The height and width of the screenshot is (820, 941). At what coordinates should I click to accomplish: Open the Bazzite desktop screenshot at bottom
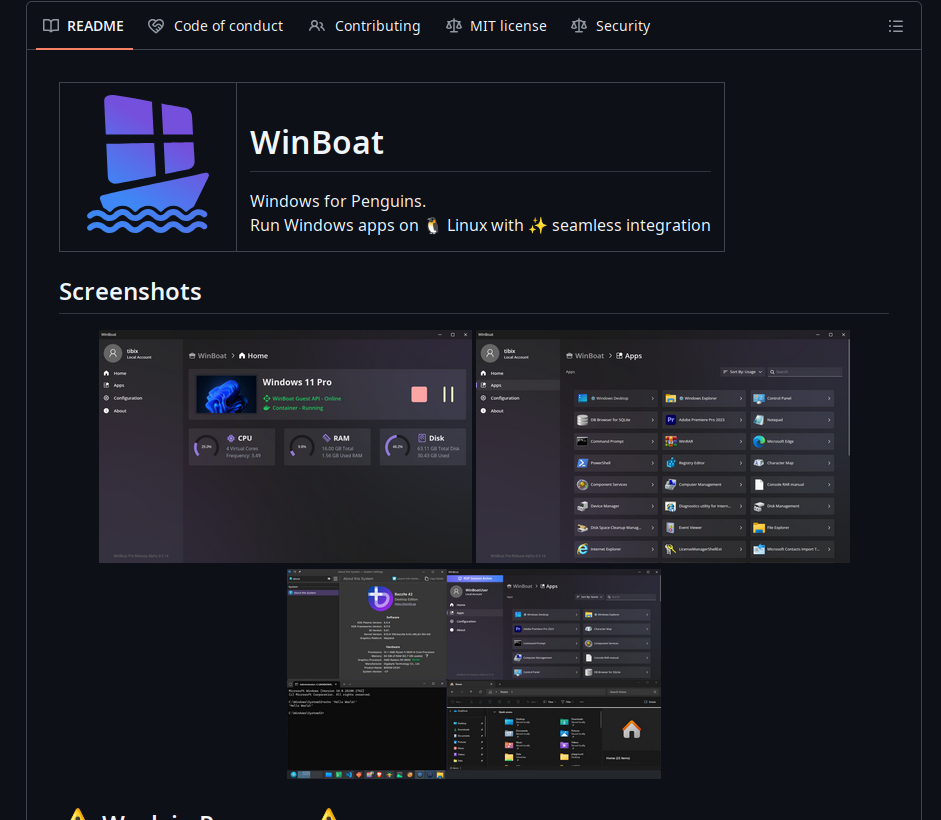pos(474,674)
